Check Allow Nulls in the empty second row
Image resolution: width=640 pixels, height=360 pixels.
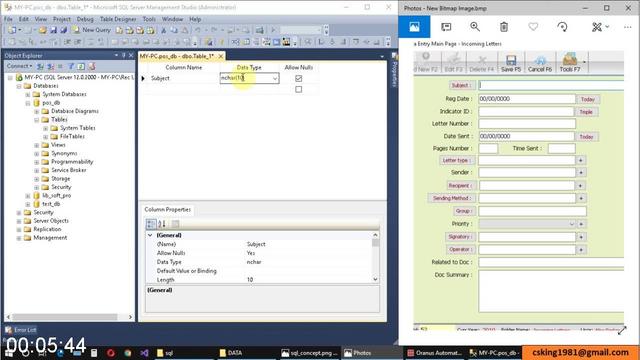click(299, 89)
